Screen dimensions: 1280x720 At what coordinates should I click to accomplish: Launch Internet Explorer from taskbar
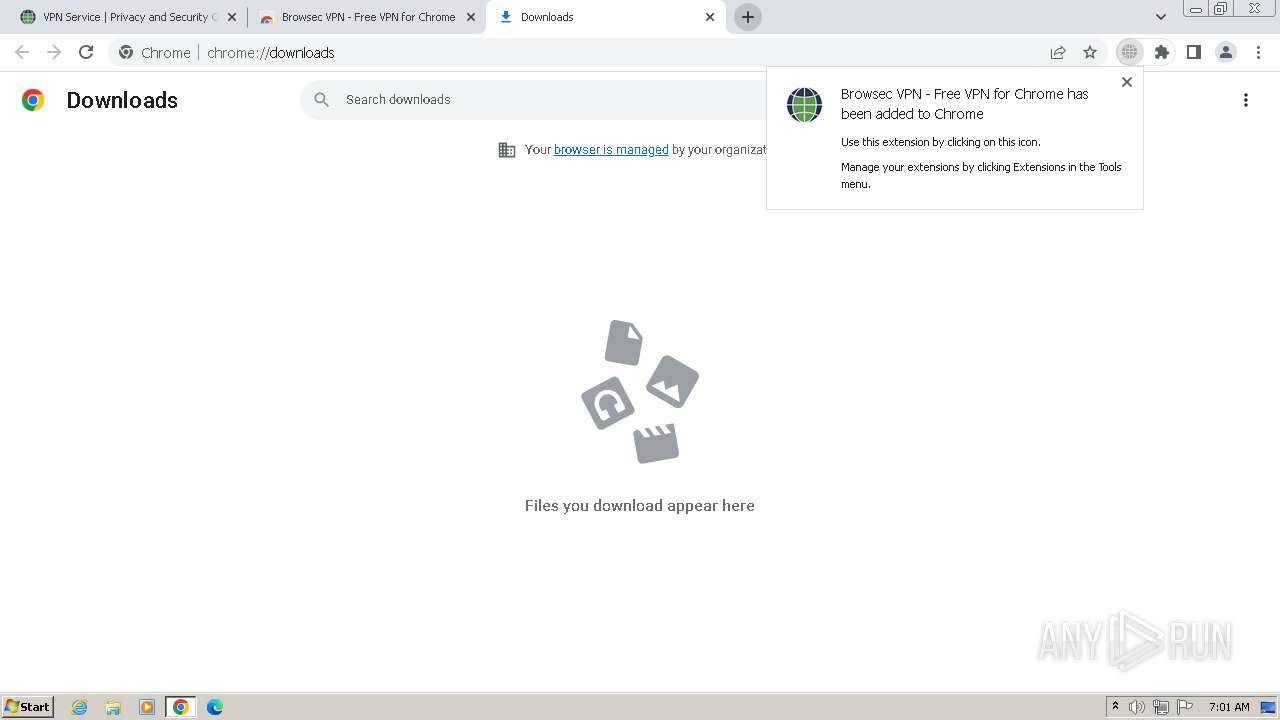click(x=80, y=707)
